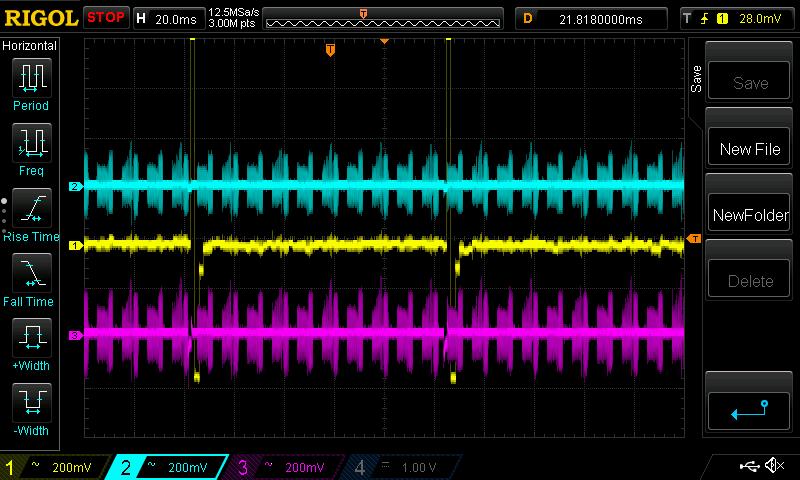Click the memory depth 3.00M pts text
Viewport: 800px width, 480px height.
(x=232, y=23)
